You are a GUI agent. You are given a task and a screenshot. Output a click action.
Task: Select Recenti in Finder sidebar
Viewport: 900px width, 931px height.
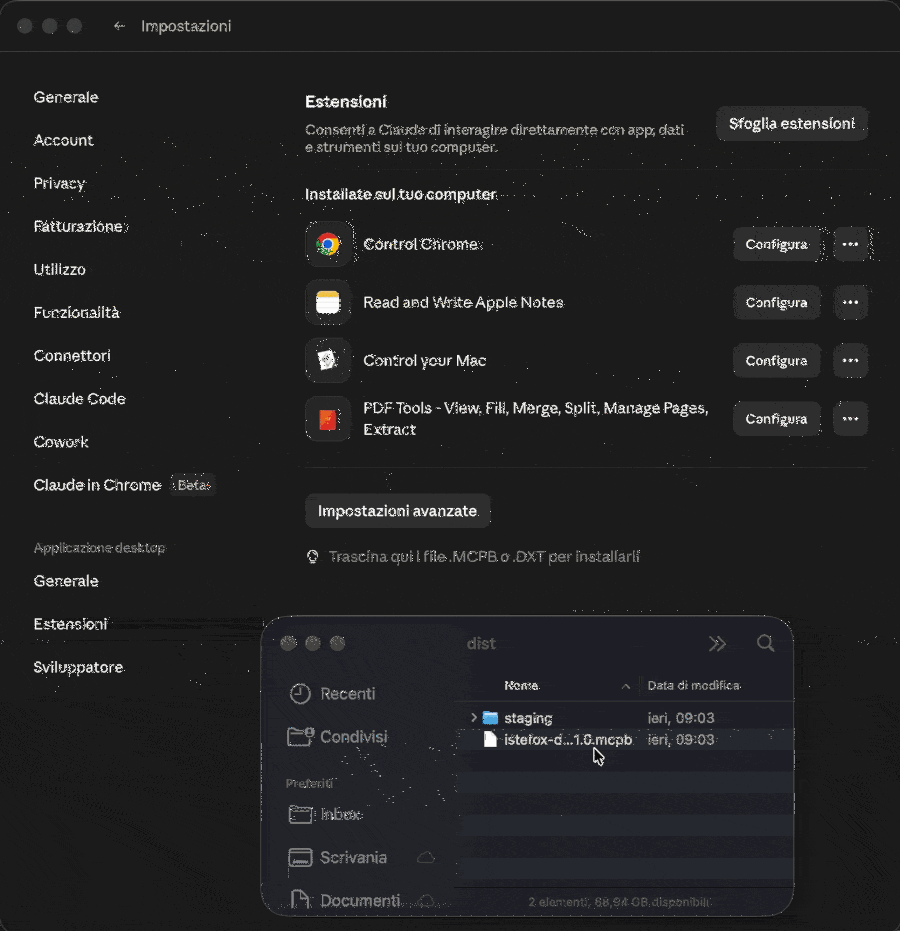coord(348,694)
